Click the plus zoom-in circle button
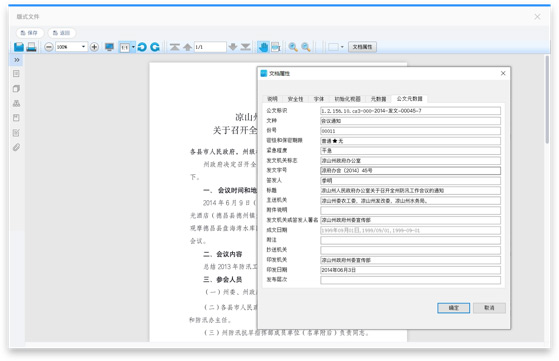Image resolution: width=559 pixels, height=361 pixels. [94, 47]
